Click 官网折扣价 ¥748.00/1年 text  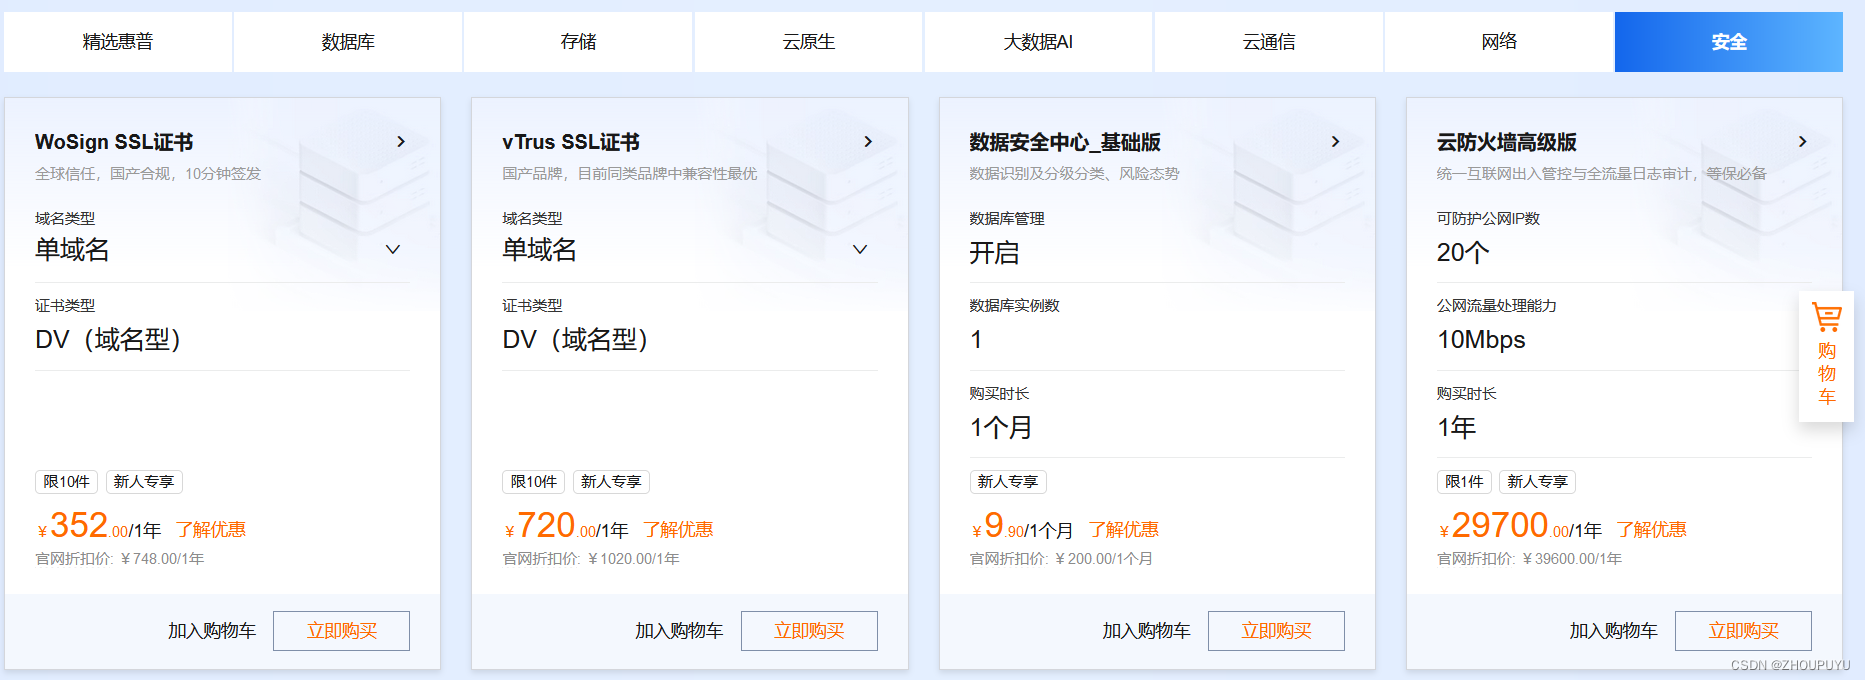(120, 559)
